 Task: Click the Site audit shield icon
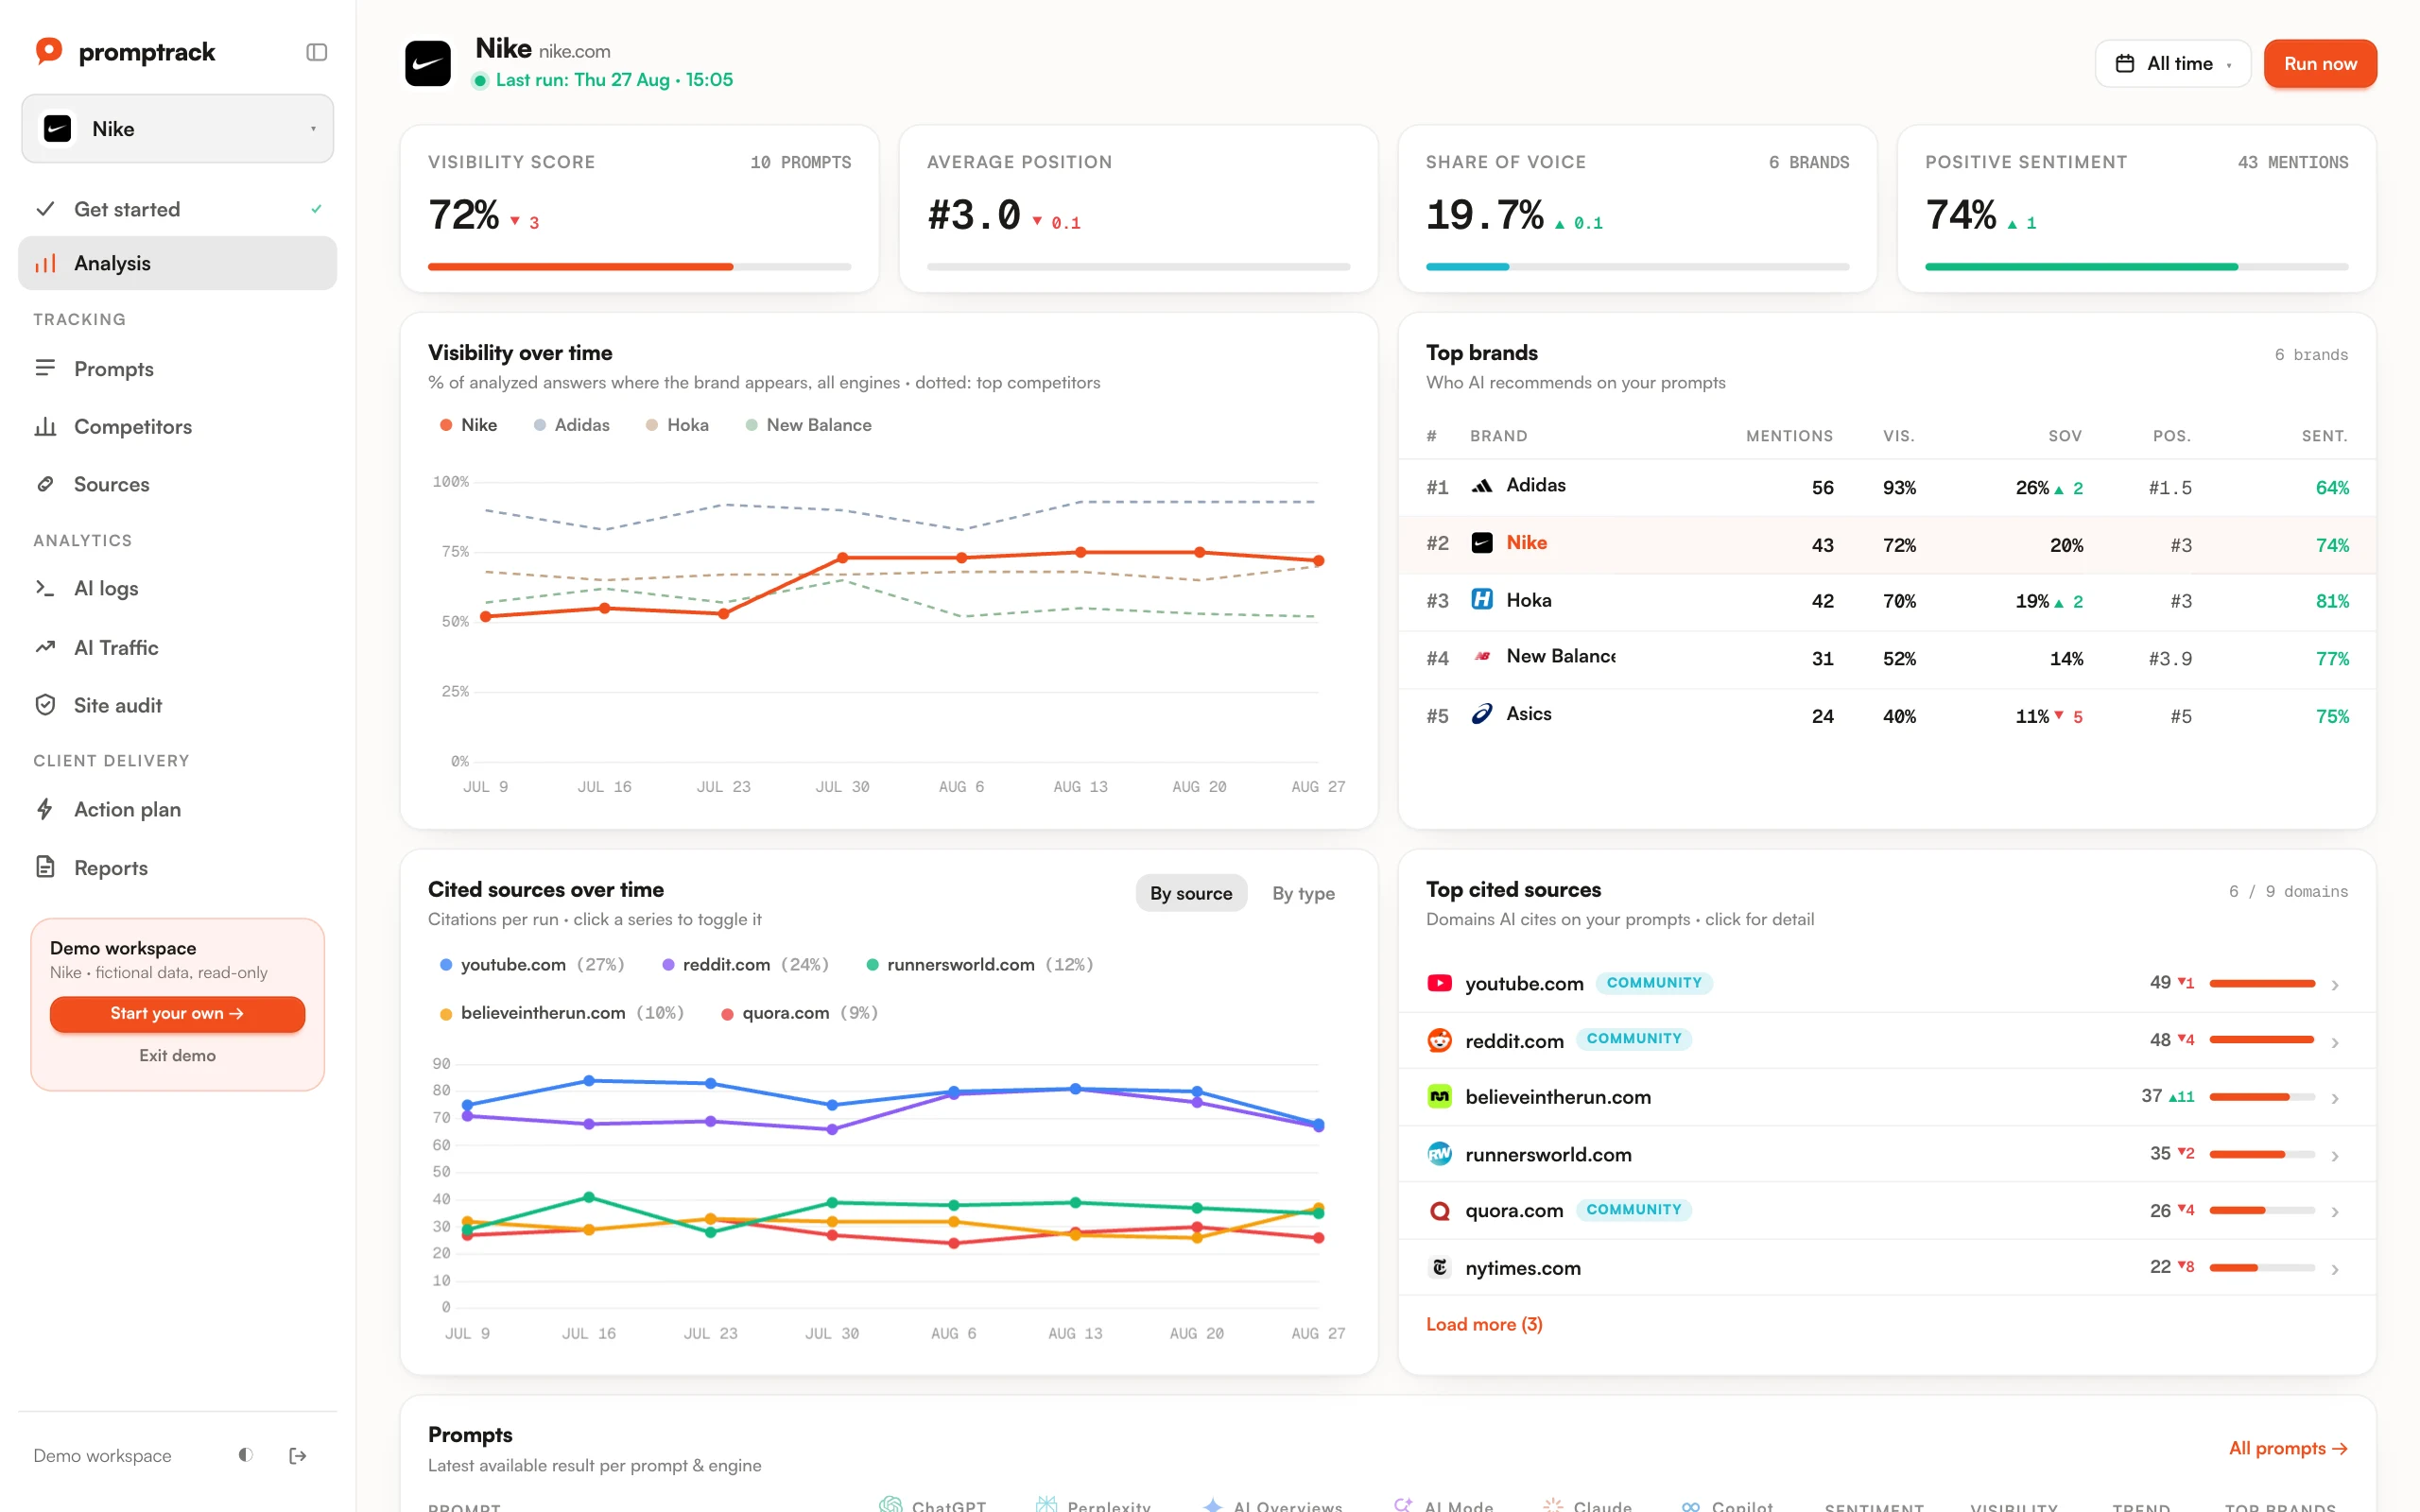click(45, 705)
